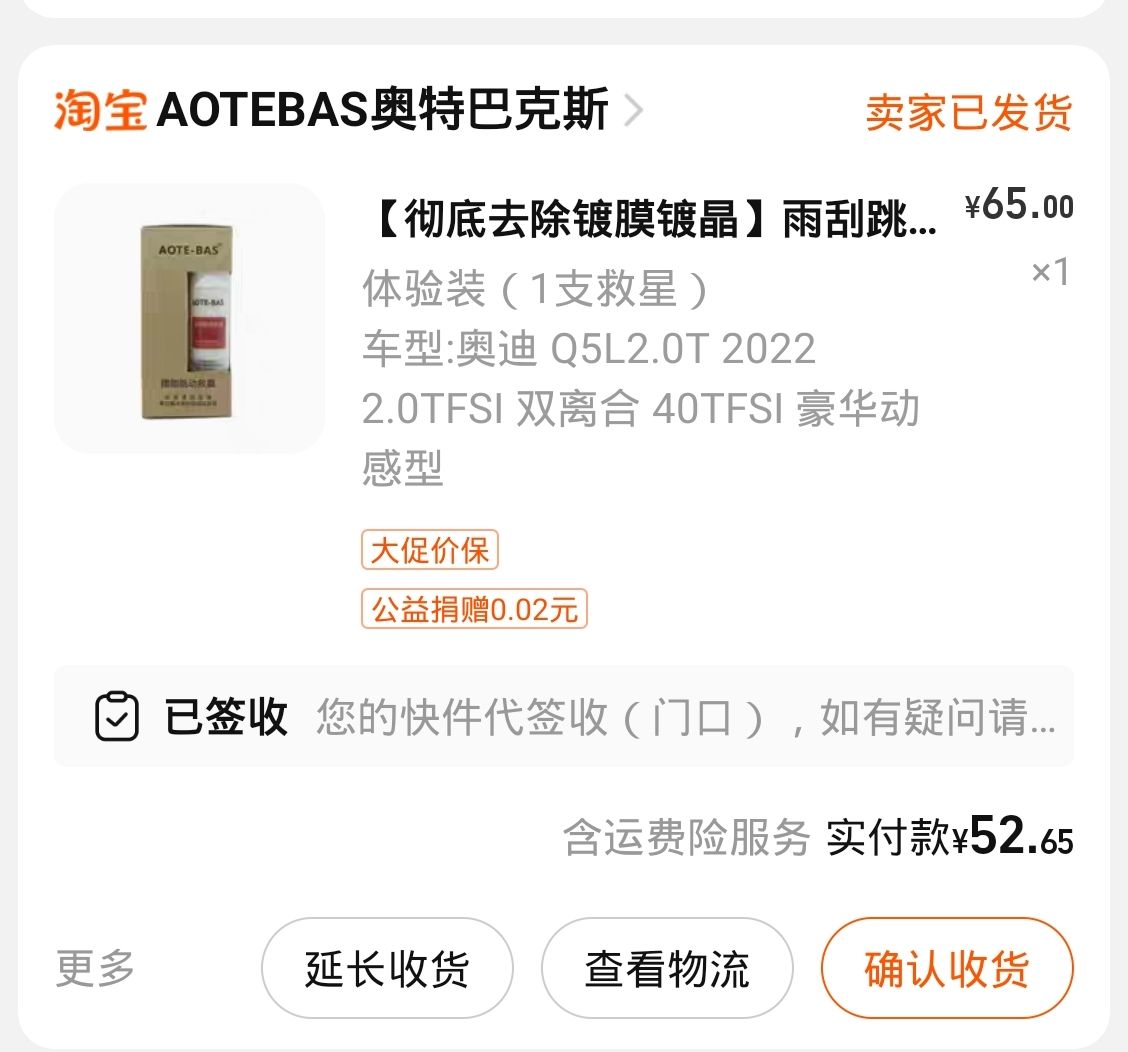Tap the 延长收货 button
The image size is (1128, 1052).
(x=387, y=968)
